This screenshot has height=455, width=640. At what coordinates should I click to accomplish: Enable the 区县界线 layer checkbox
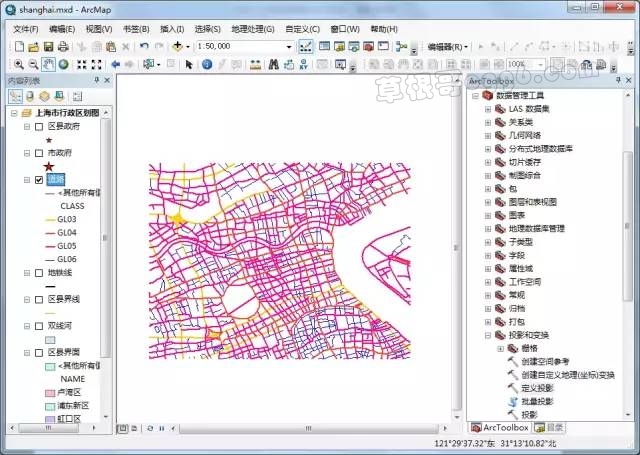[39, 300]
